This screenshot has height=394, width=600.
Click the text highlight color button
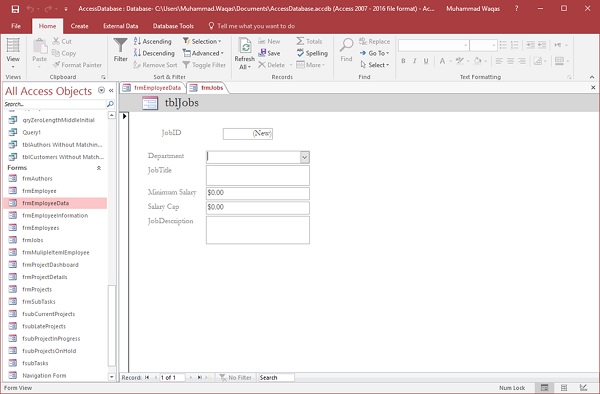pos(460,61)
